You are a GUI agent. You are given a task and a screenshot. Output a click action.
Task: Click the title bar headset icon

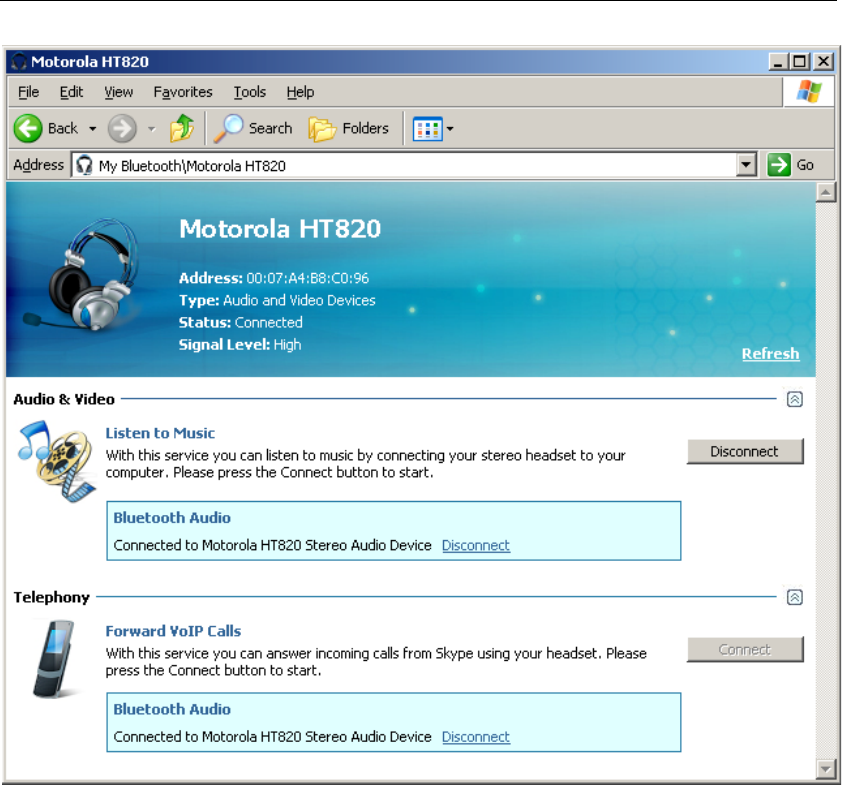tap(19, 62)
